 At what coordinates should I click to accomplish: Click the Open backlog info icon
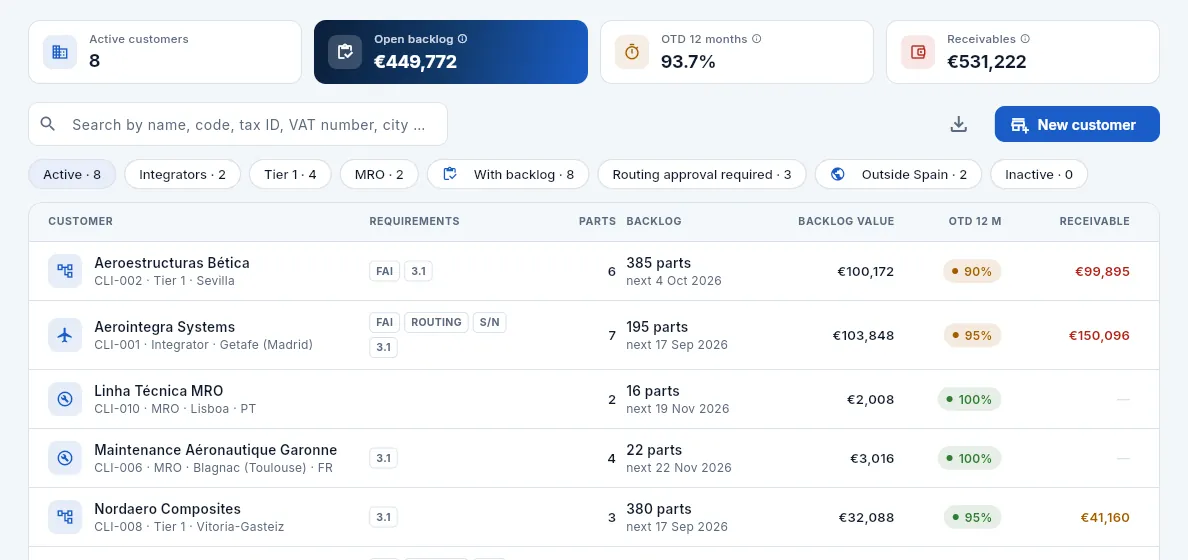point(463,39)
